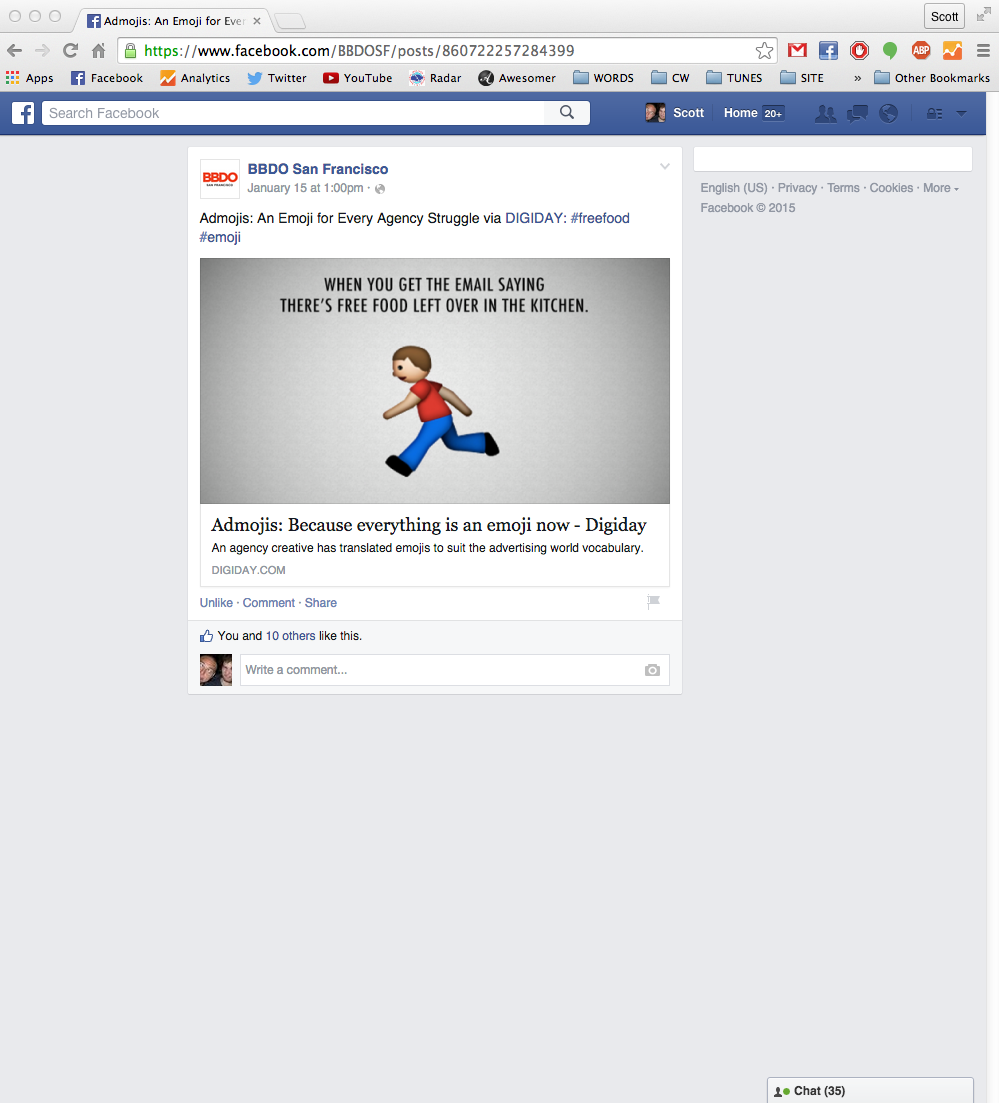Open the Facebook bookmark
The width and height of the screenshot is (999, 1103).
pos(107,78)
